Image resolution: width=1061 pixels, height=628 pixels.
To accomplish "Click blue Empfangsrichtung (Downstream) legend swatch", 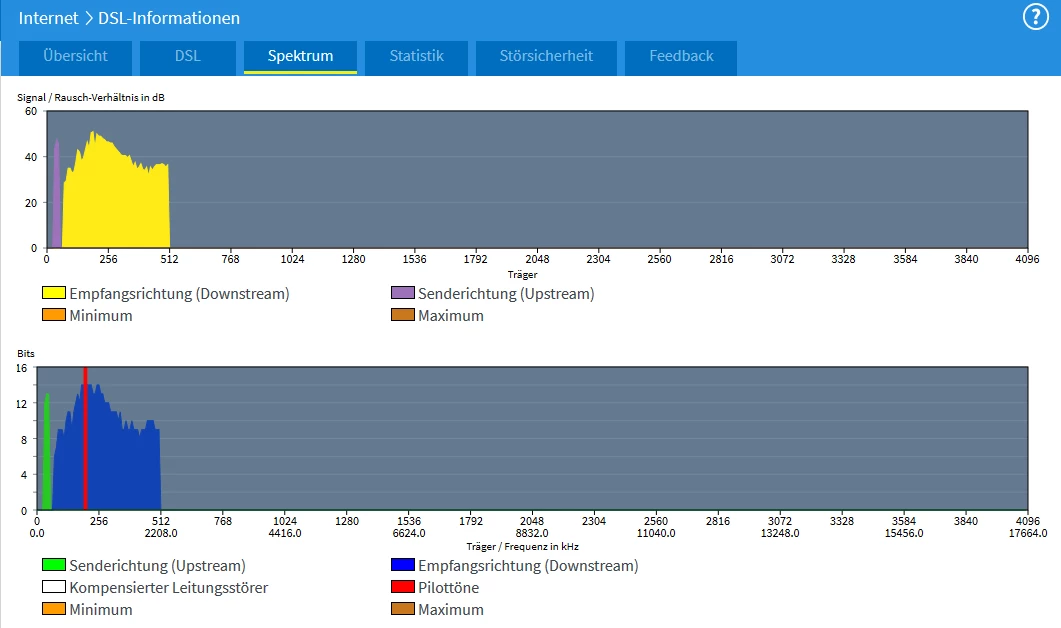I will point(402,566).
